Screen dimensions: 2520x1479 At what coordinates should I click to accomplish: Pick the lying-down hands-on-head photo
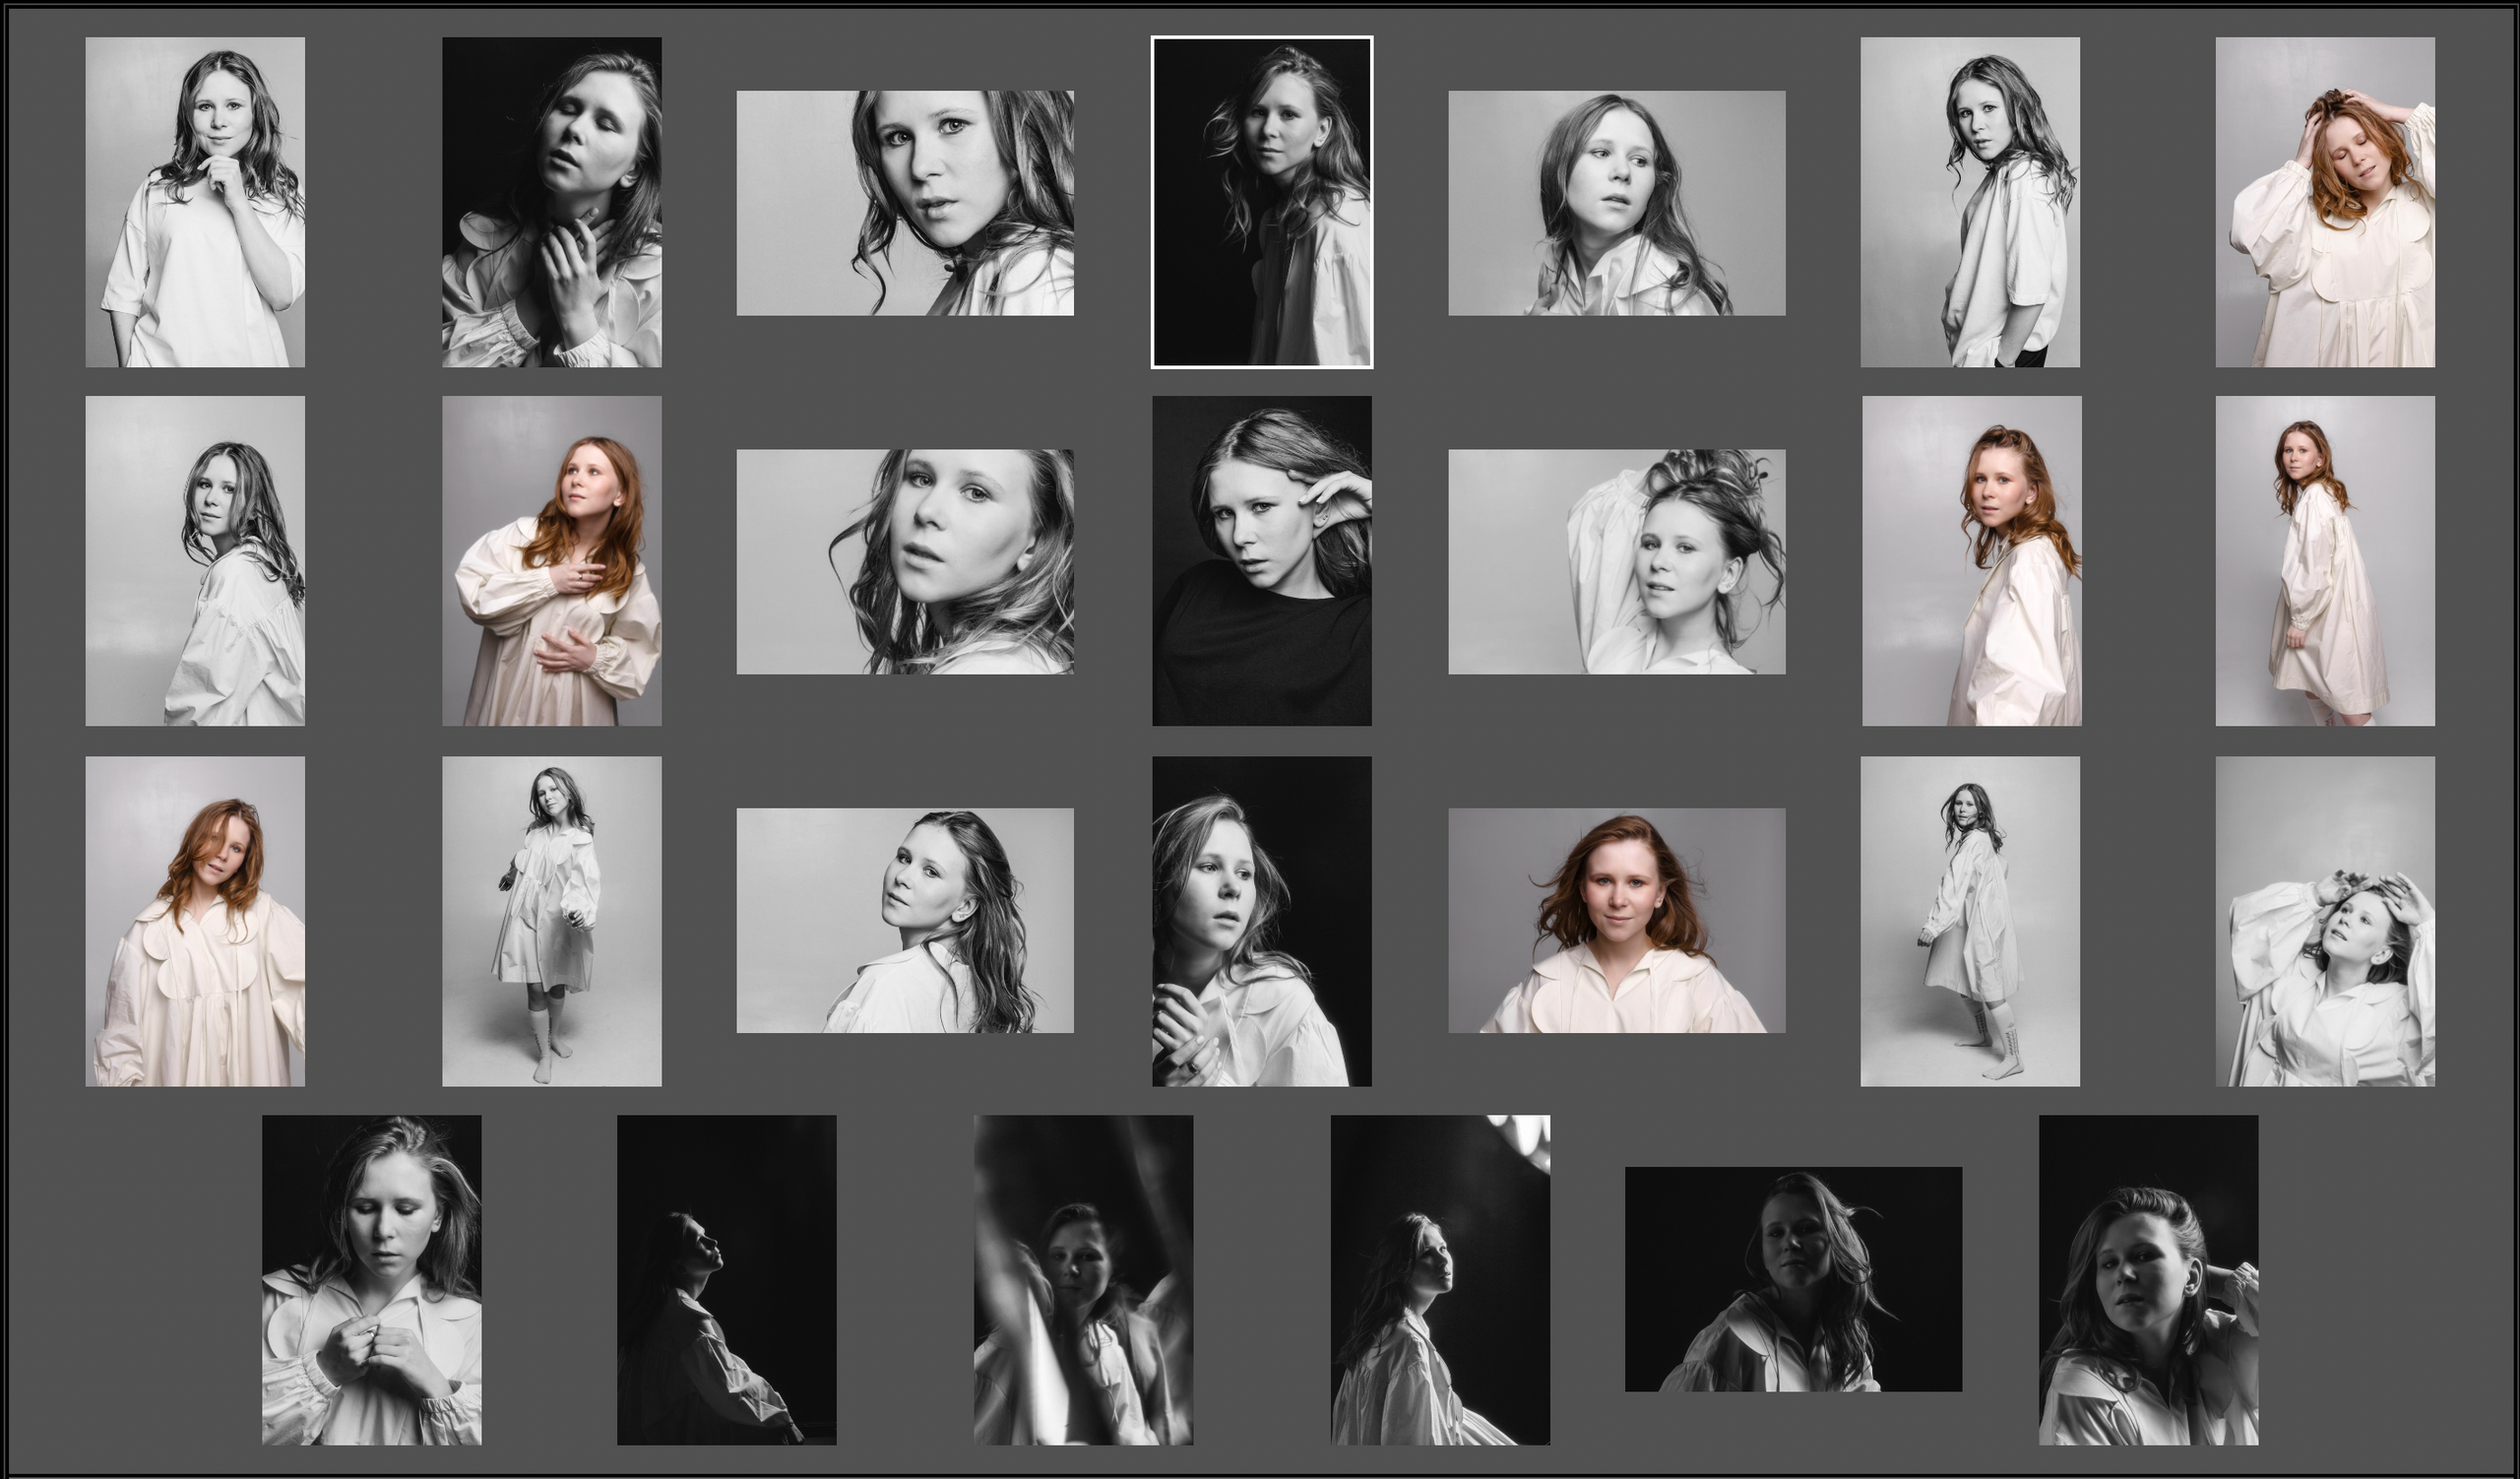(2324, 920)
